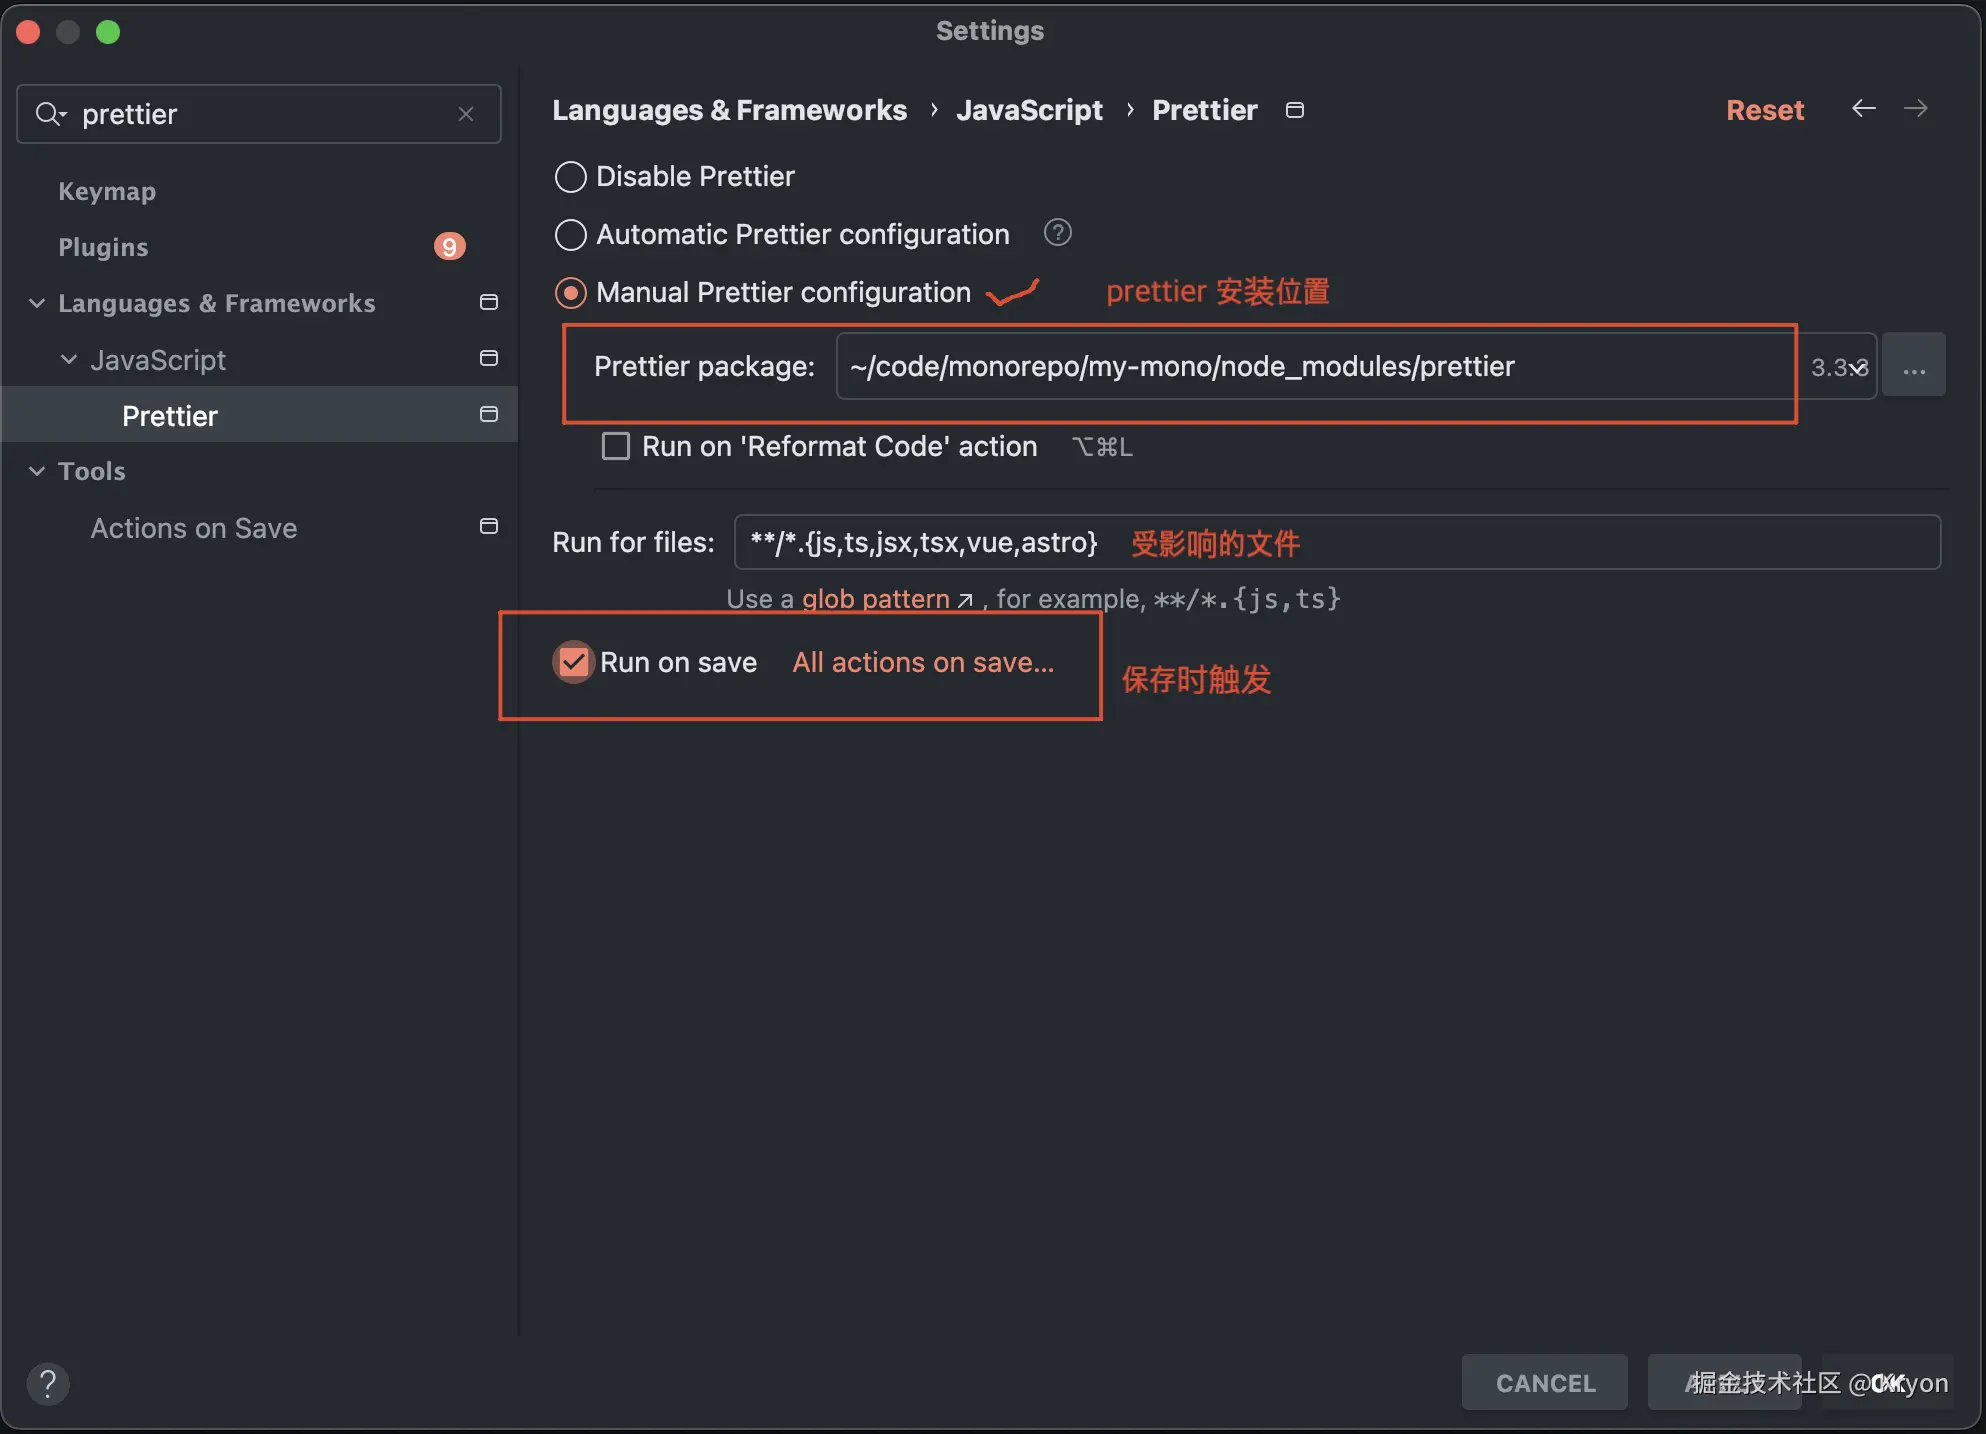Go to the Keymap settings page
This screenshot has height=1434, width=1986.
point(107,191)
